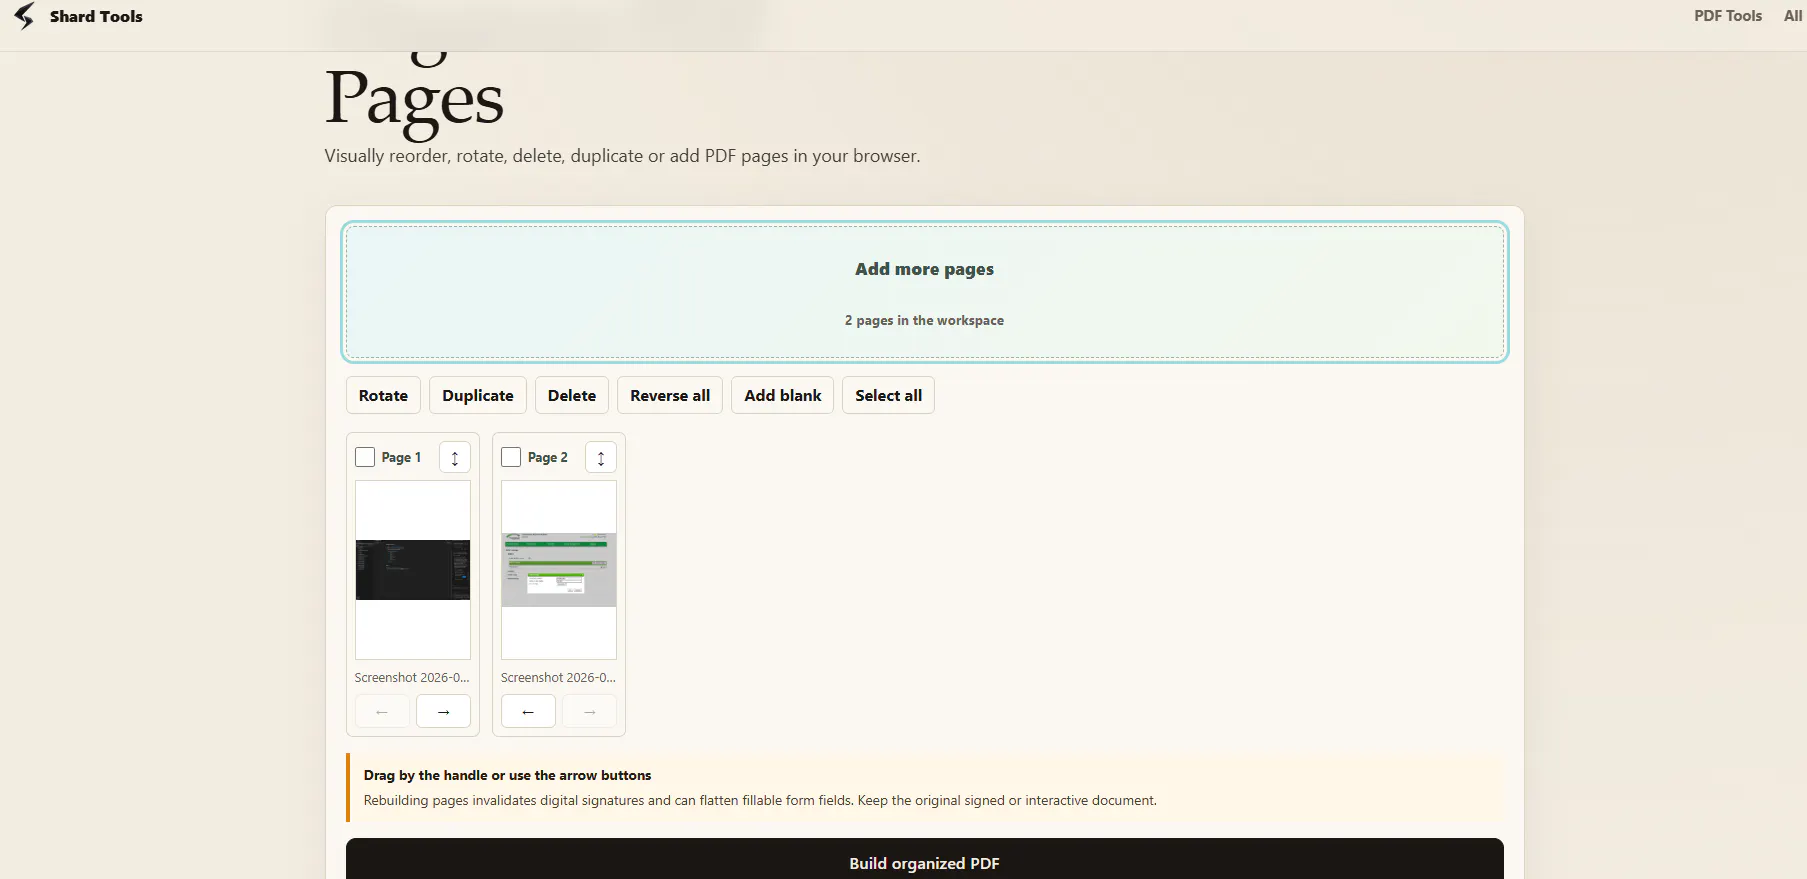Image resolution: width=1807 pixels, height=879 pixels.
Task: Click the Page 2 label text
Action: (x=548, y=457)
